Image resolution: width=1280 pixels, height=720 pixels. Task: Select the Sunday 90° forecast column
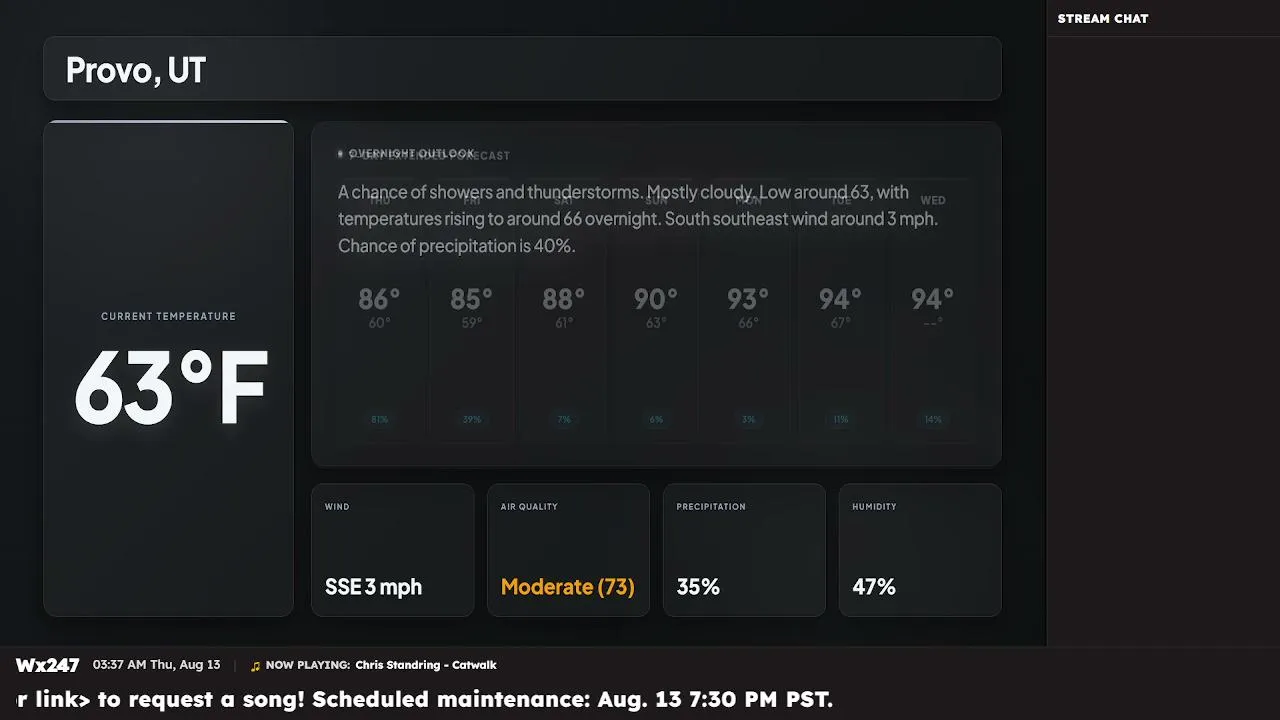[656, 314]
